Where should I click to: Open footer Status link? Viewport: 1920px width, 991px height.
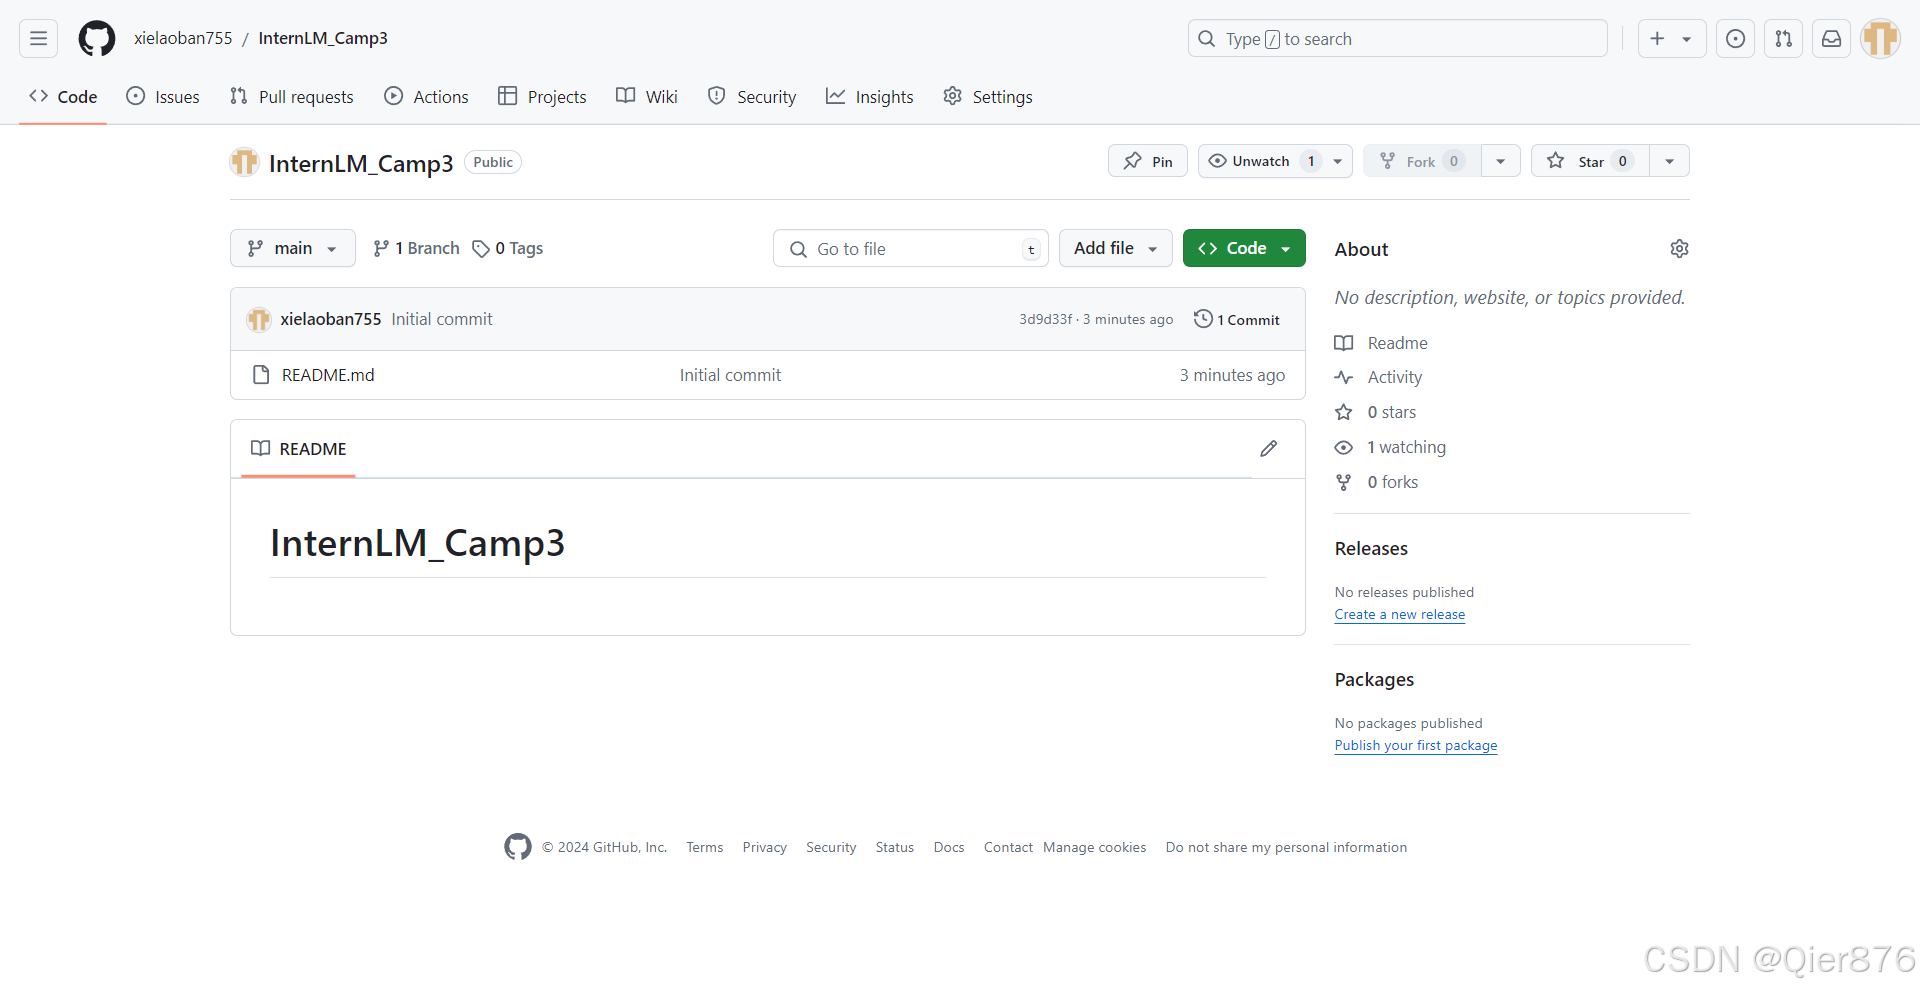[895, 847]
